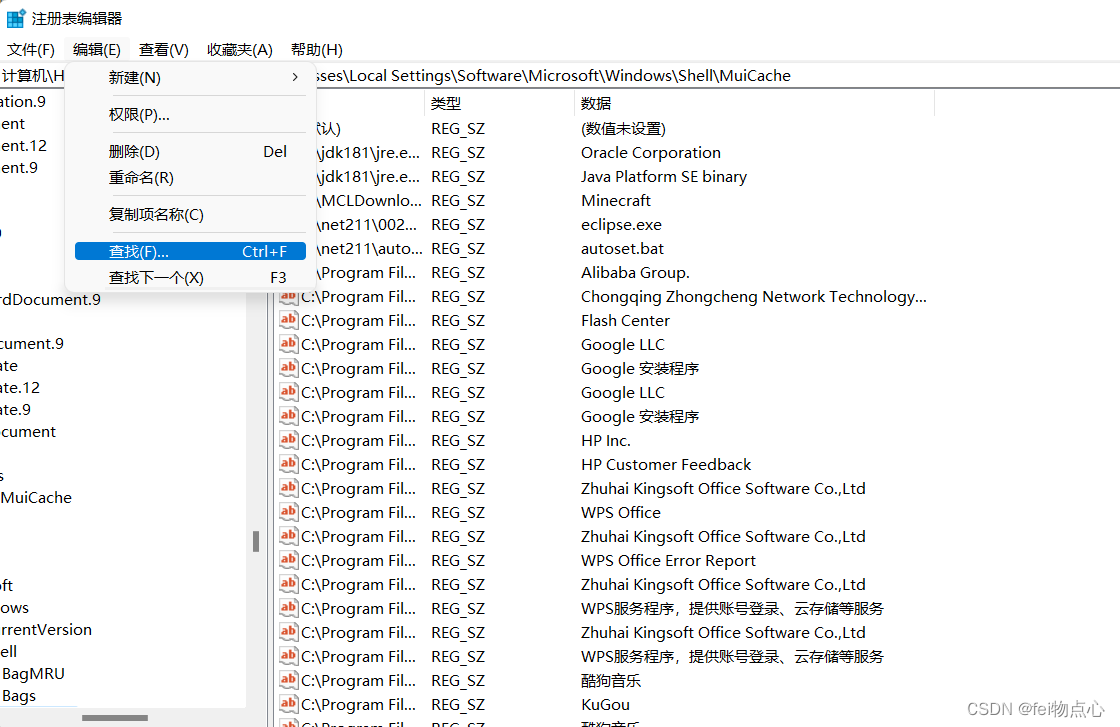
Task: Select the HP Inc. data cell
Action: tap(606, 441)
